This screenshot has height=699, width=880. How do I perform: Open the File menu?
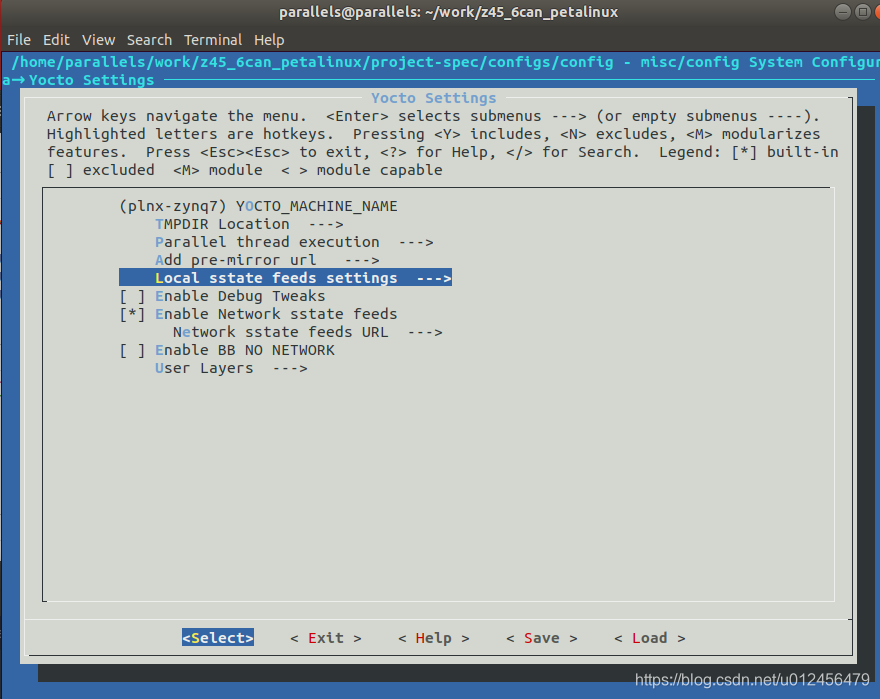coord(19,40)
